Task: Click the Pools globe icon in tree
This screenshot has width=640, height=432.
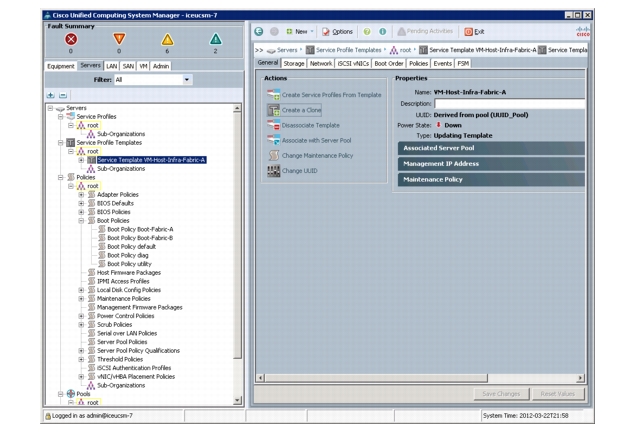Action: click(x=71, y=394)
